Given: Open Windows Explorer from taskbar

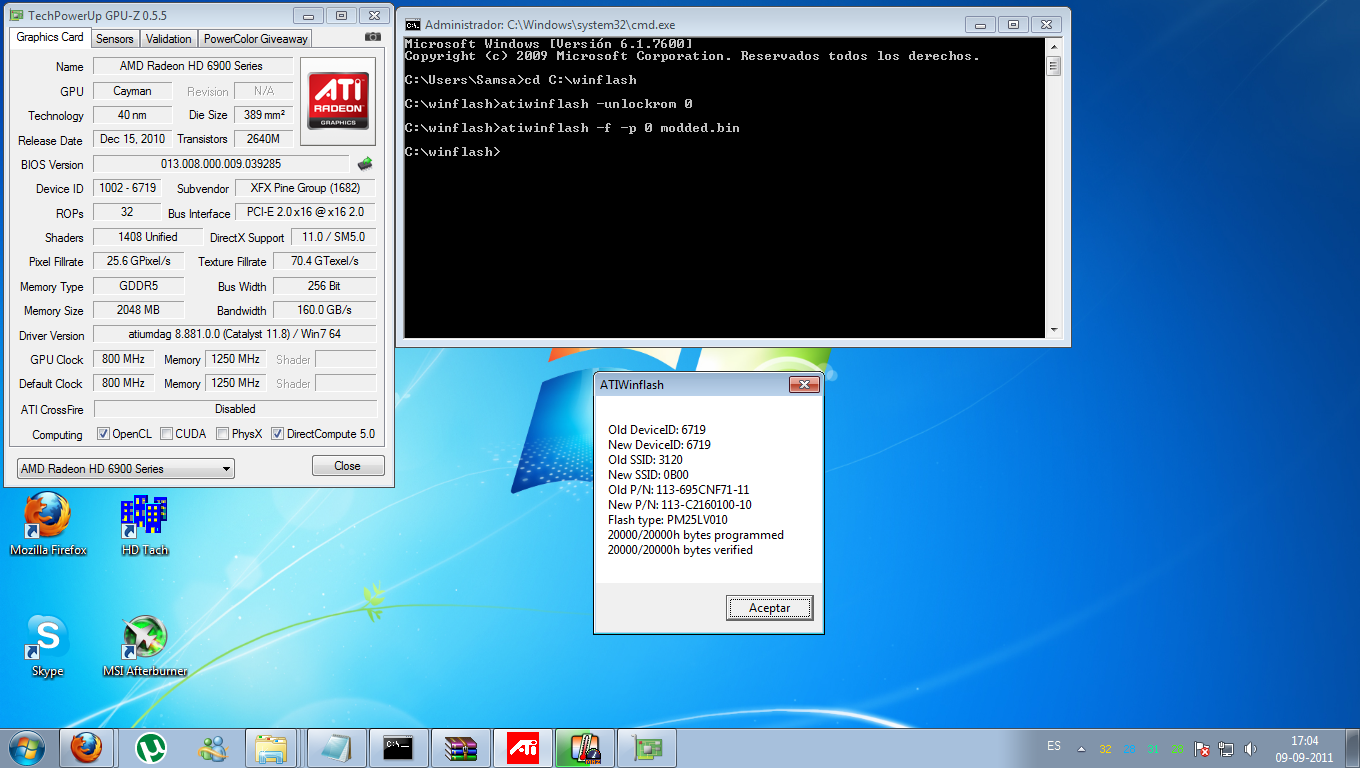Looking at the screenshot, I should click(x=272, y=747).
